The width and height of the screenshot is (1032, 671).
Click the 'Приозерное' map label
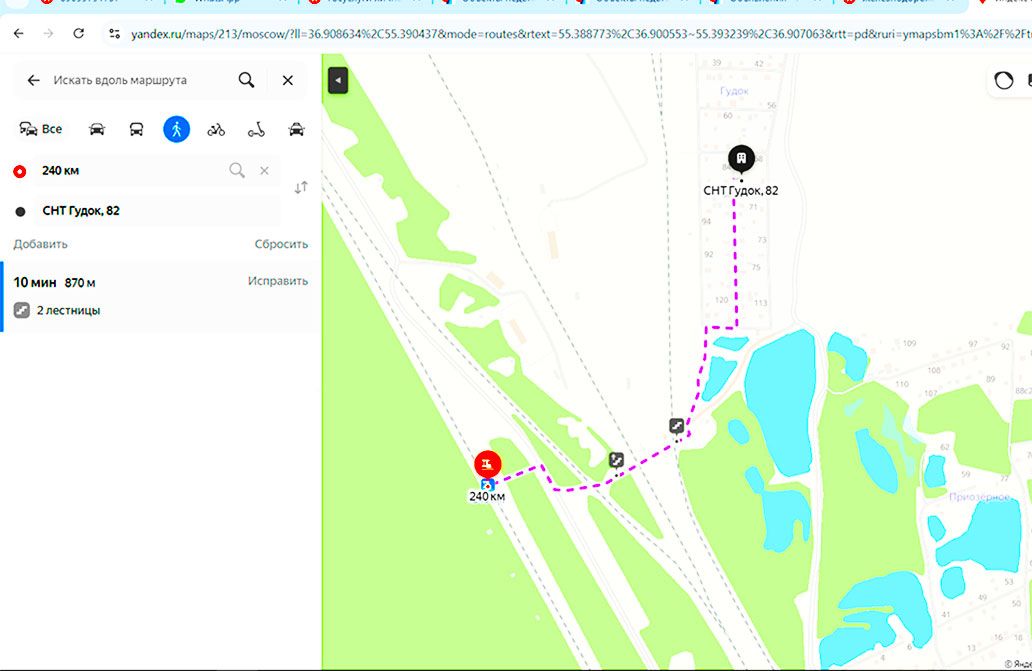tap(979, 497)
